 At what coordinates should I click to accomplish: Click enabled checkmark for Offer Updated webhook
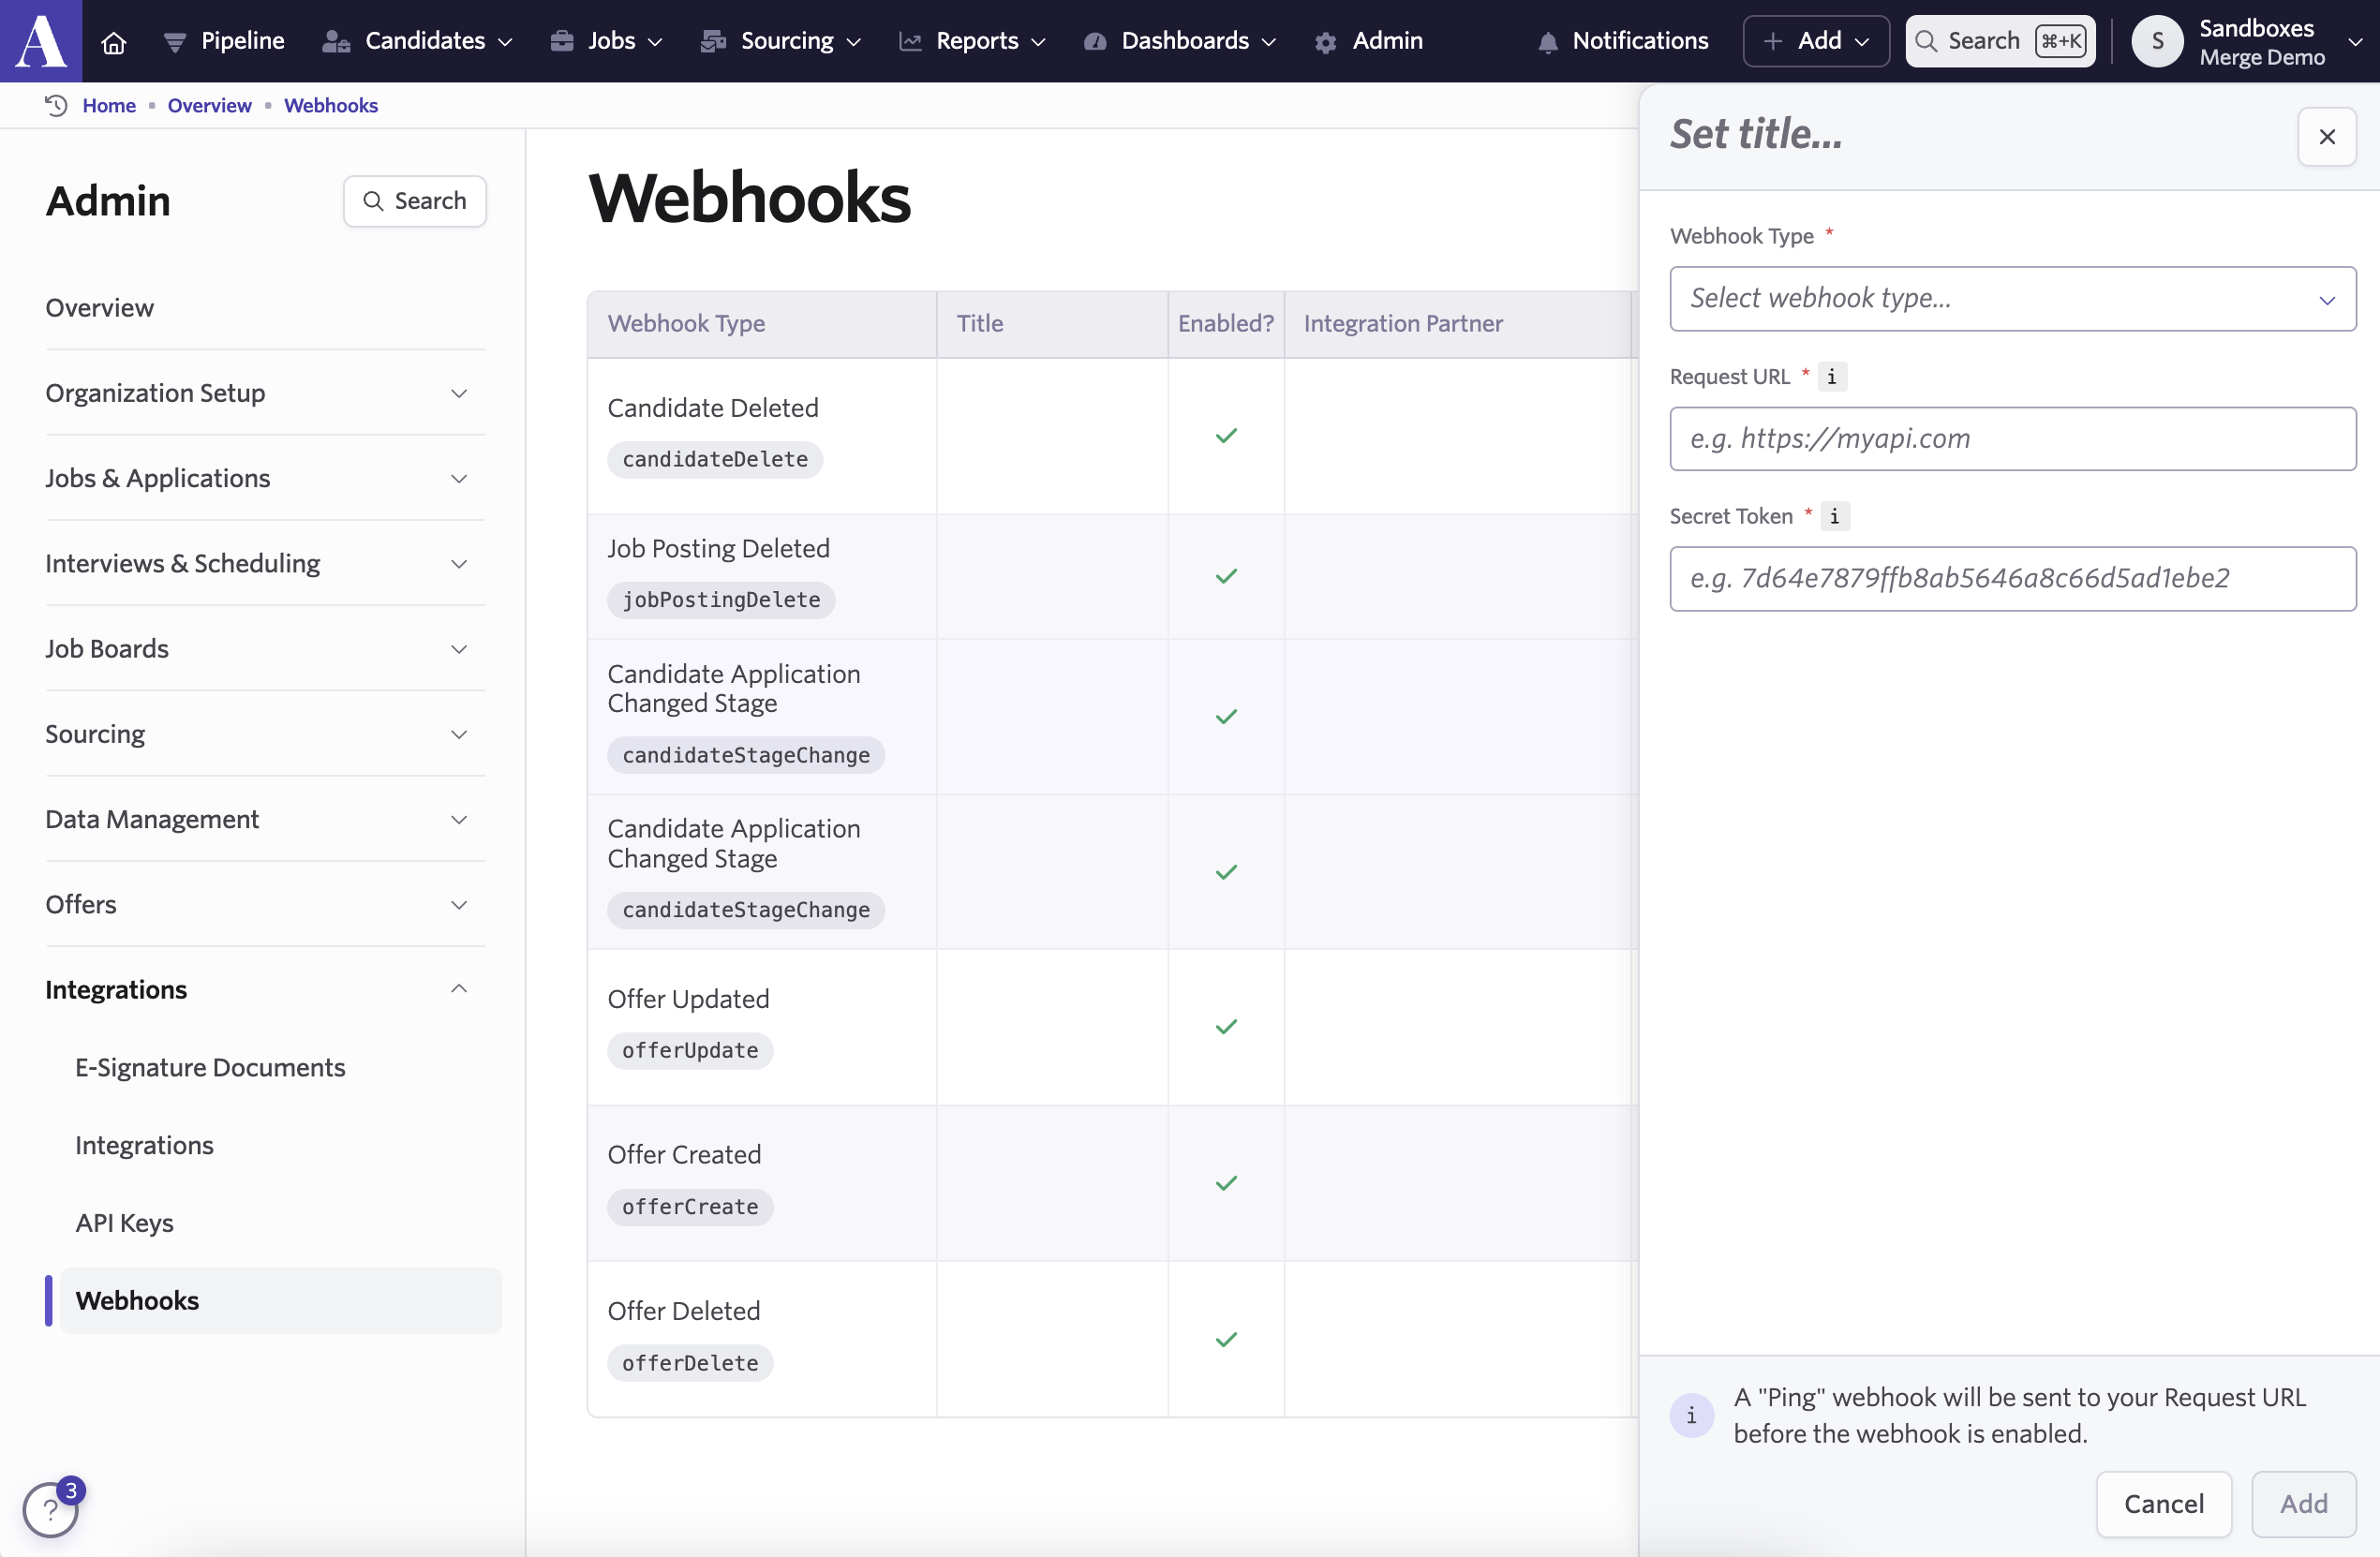click(1226, 1027)
